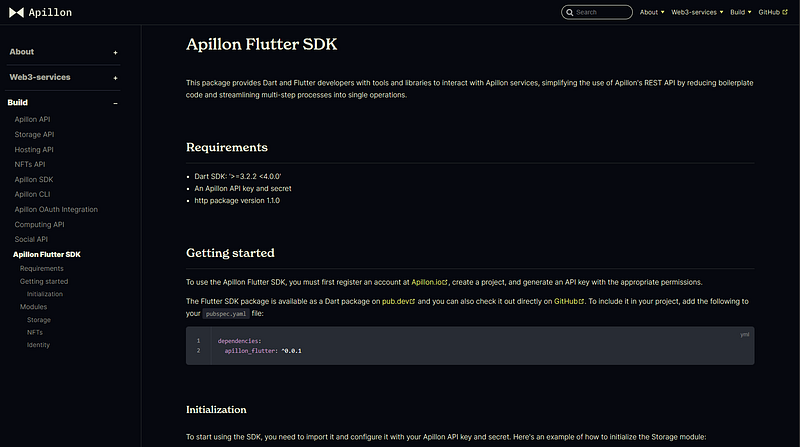This screenshot has width=800, height=447.
Task: Open Apillon OAuth Integration in the sidebar
Action: (56, 209)
